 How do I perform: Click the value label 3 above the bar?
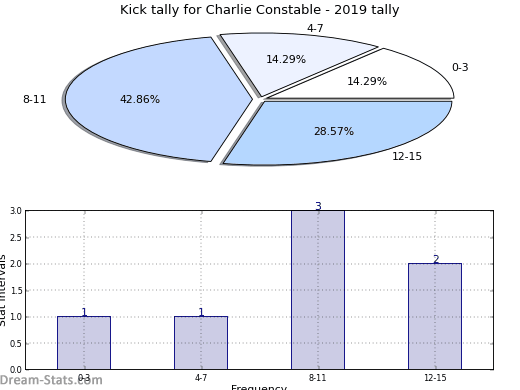coord(318,206)
